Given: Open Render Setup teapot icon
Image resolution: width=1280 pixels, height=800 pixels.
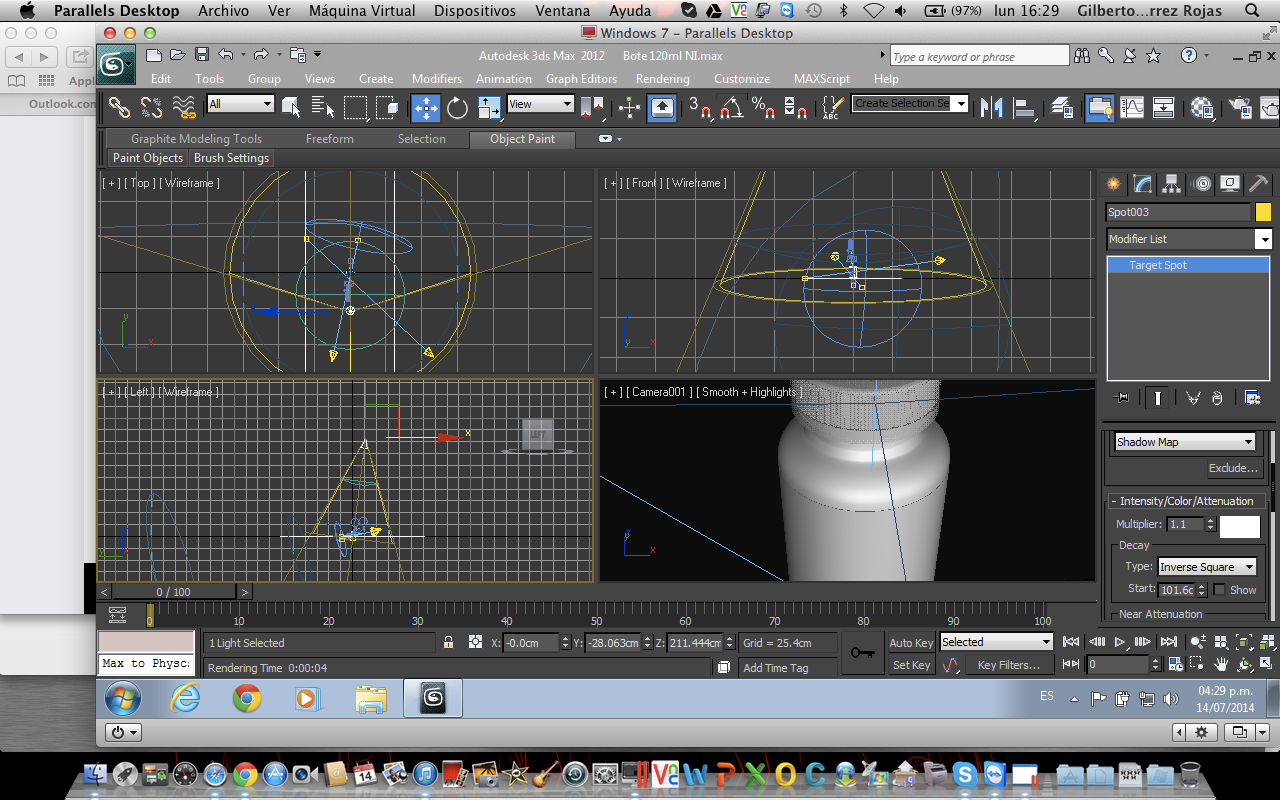Looking at the screenshot, I should 1239,106.
